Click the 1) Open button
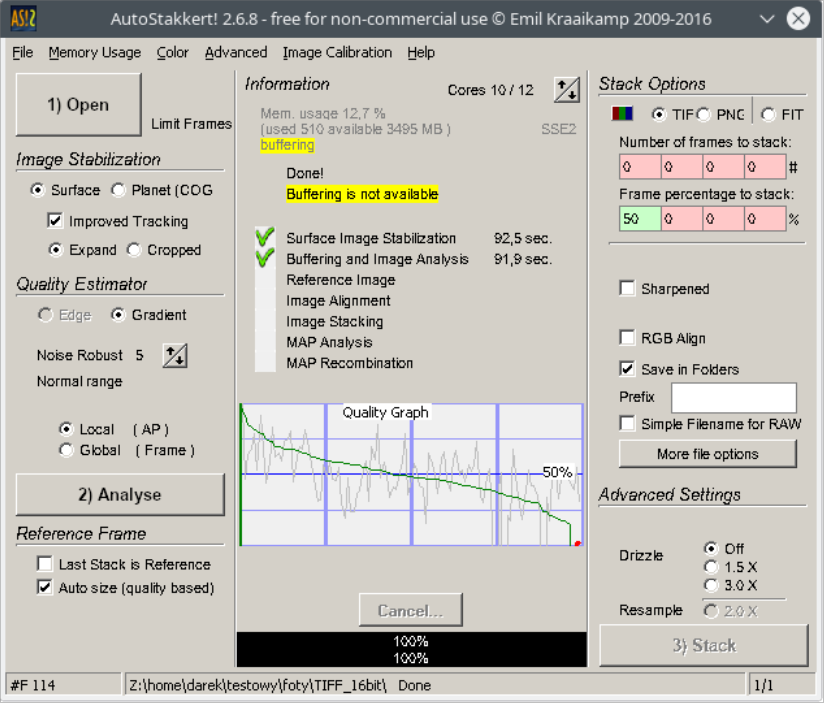Screen dimensions: 824x703 click(78, 105)
